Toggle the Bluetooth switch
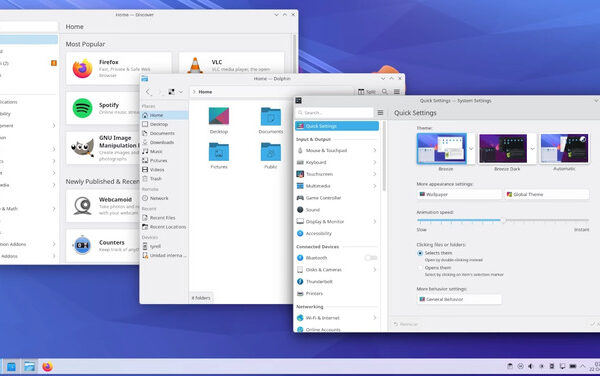The width and height of the screenshot is (600, 376). click(x=371, y=258)
